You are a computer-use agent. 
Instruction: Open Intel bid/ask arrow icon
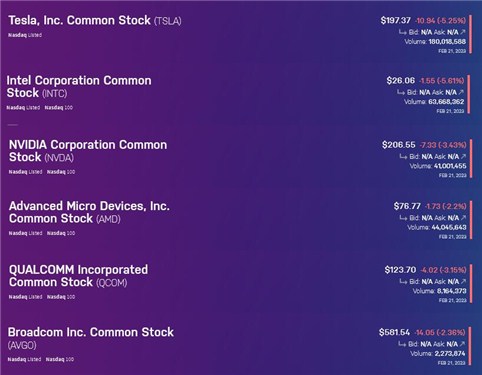[x=461, y=92]
